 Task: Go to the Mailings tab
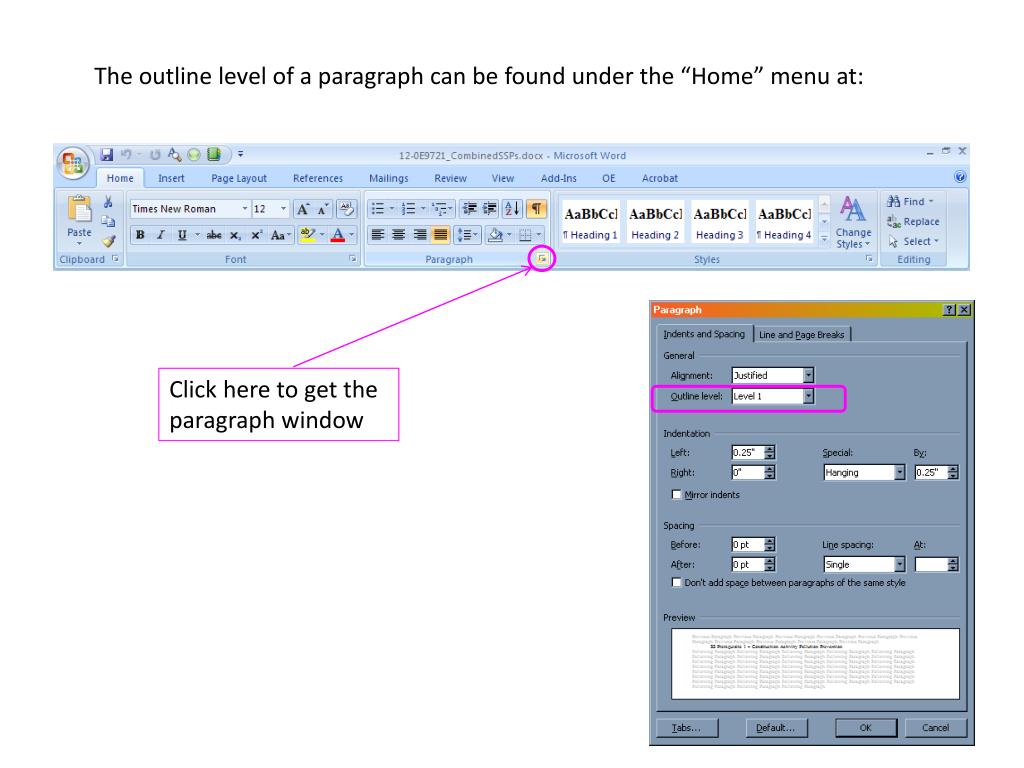click(x=389, y=178)
